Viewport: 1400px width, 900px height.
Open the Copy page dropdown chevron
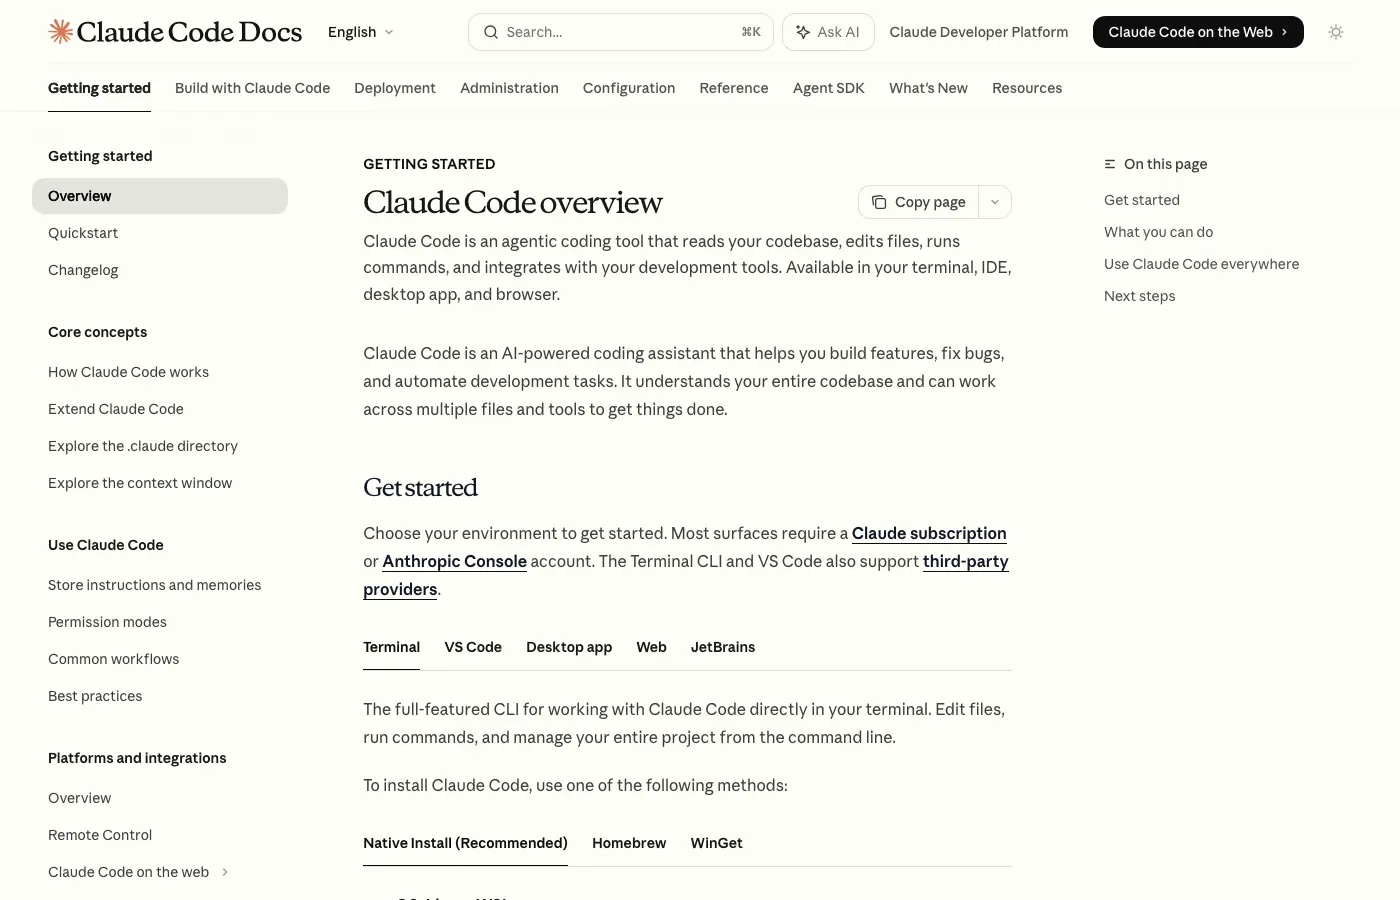[x=995, y=202]
